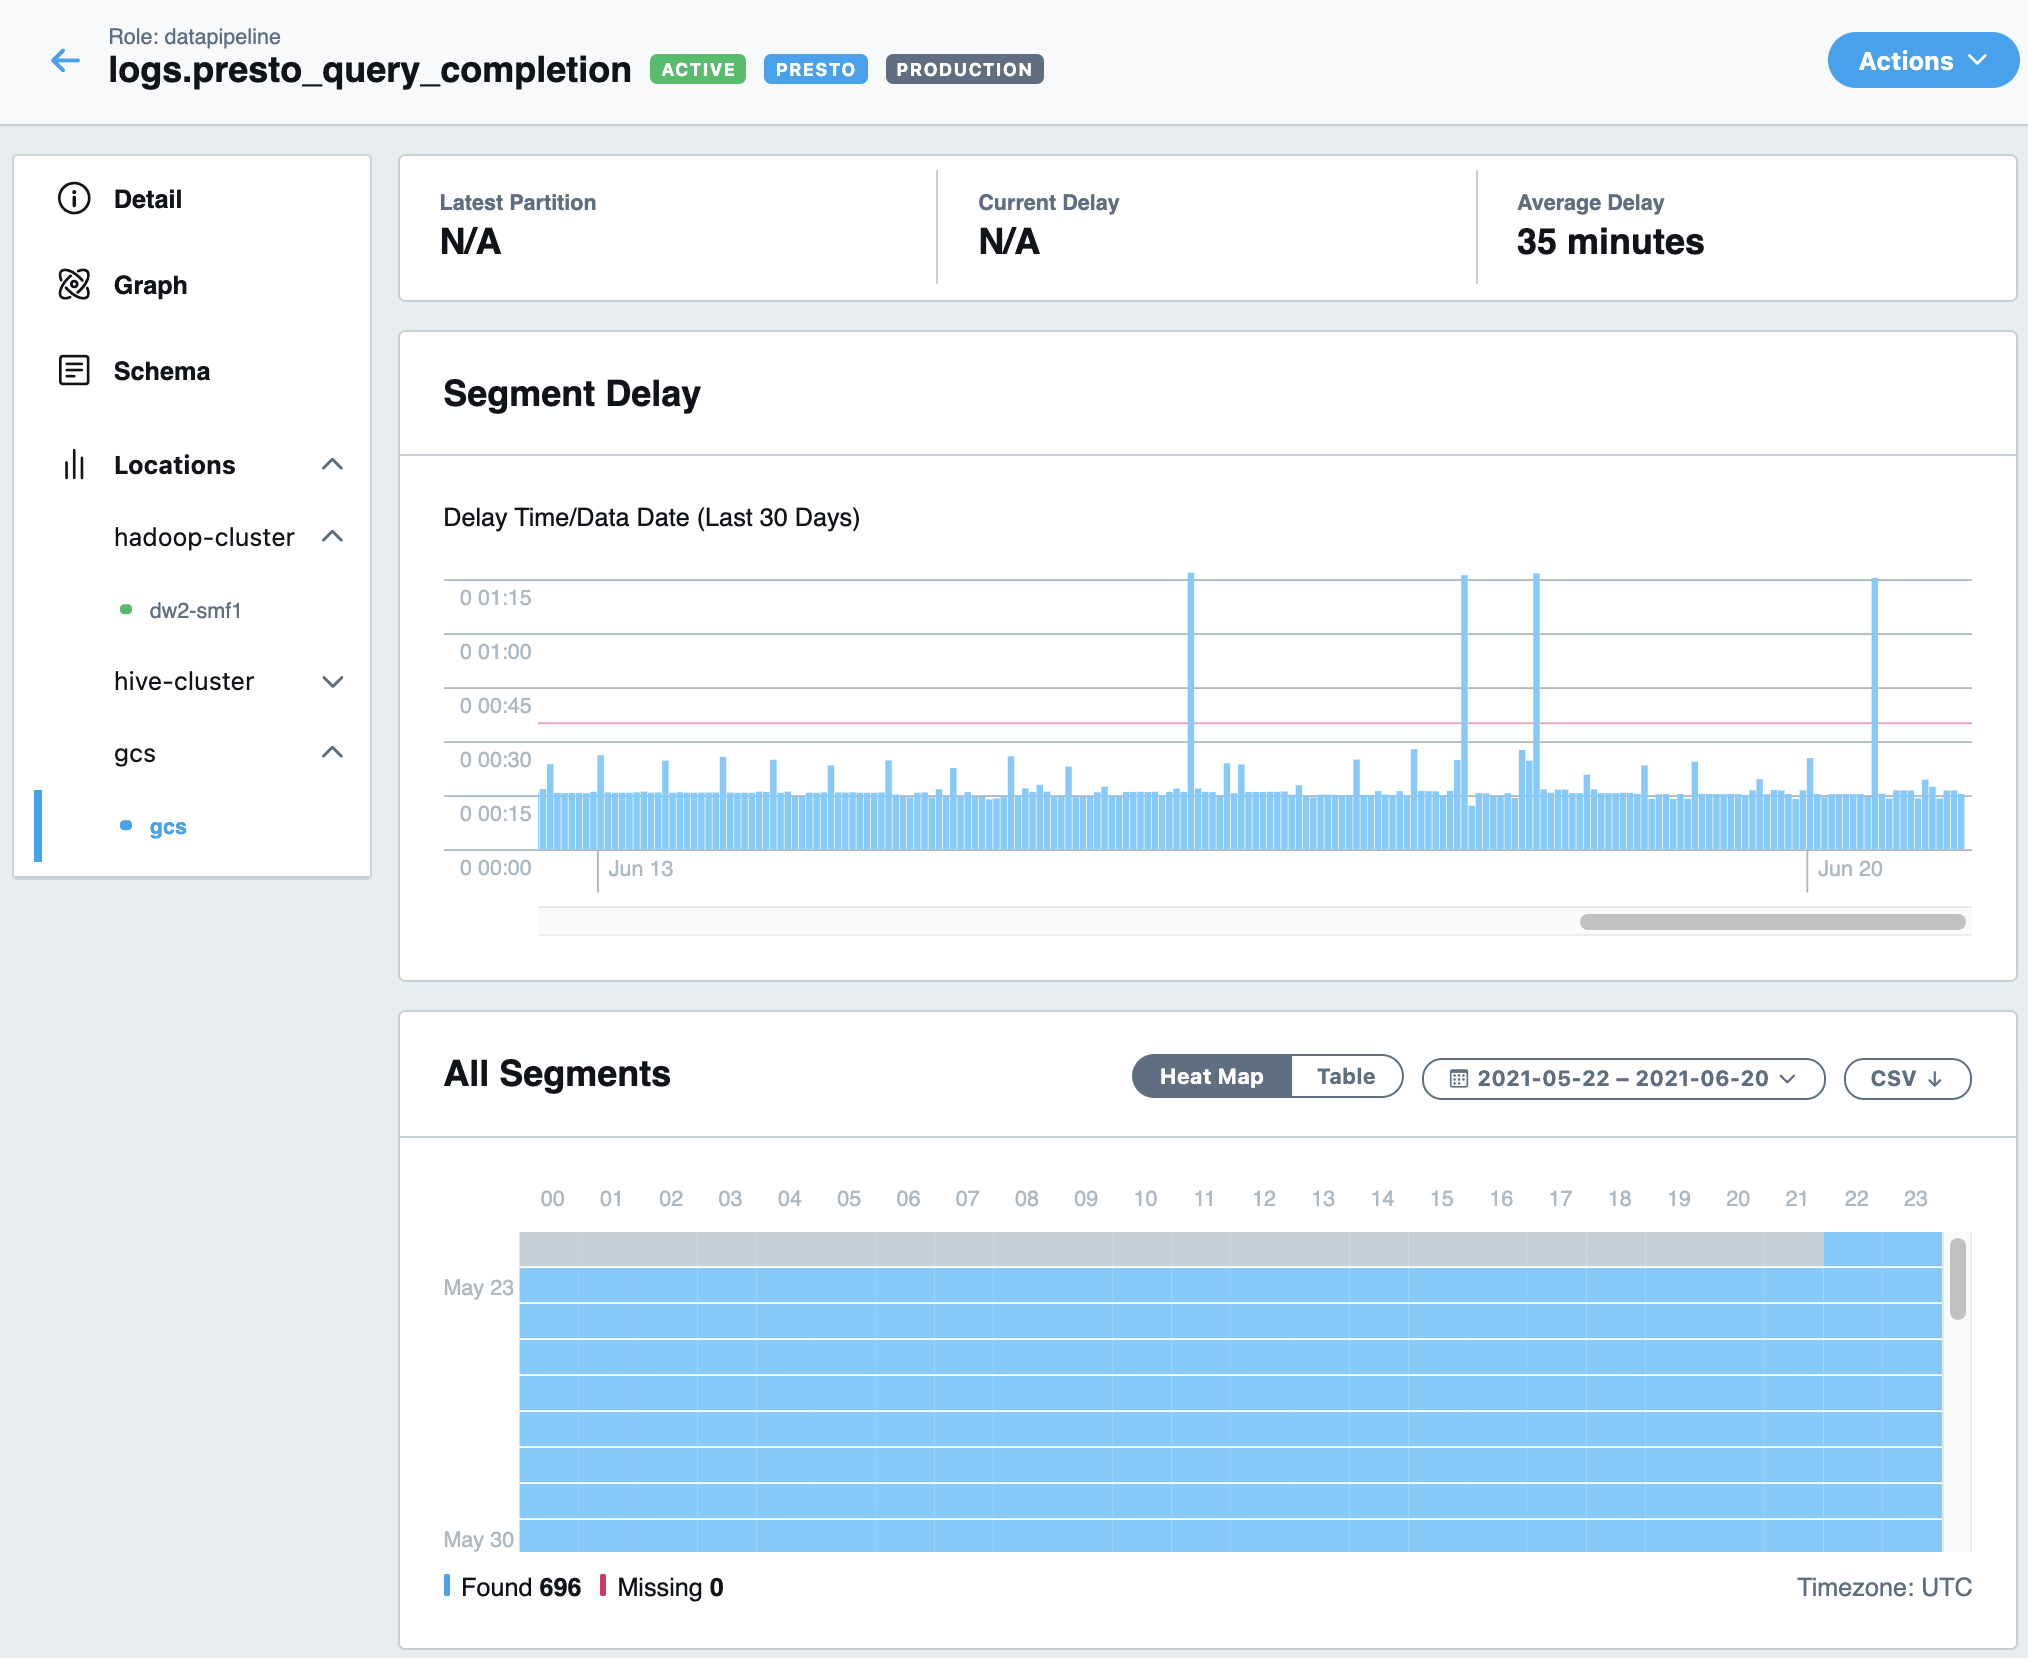Click the heat map vertical scrollbar
This screenshot has width=2028, height=1658.
(1957, 1279)
